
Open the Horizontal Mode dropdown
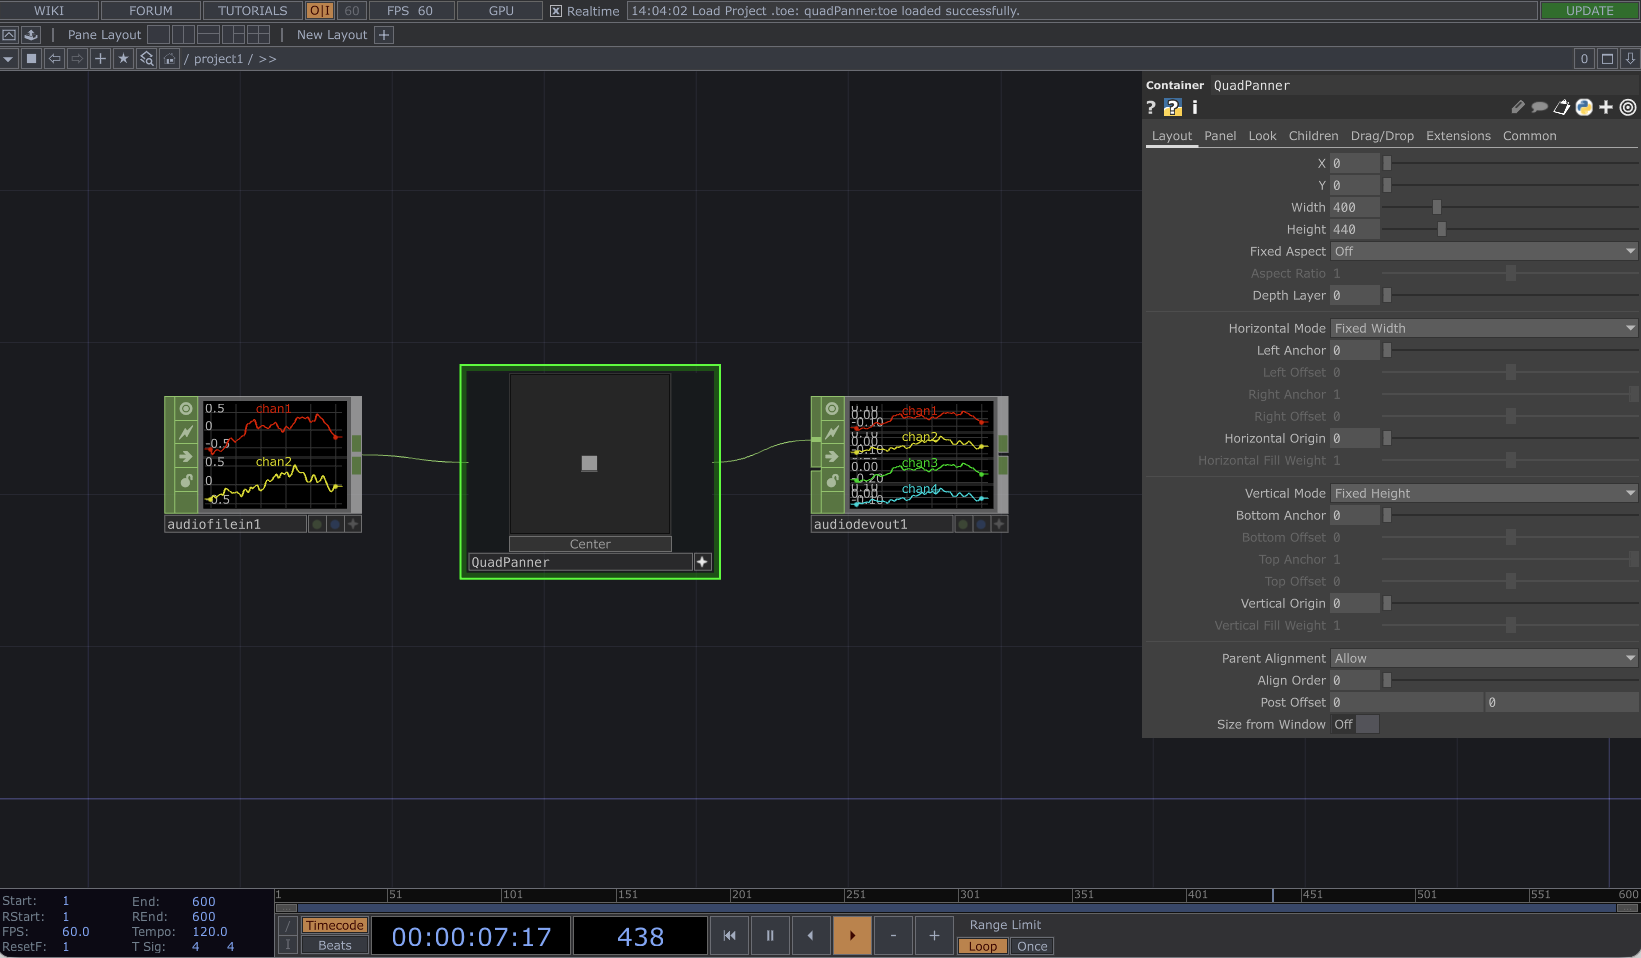pyautogui.click(x=1484, y=328)
